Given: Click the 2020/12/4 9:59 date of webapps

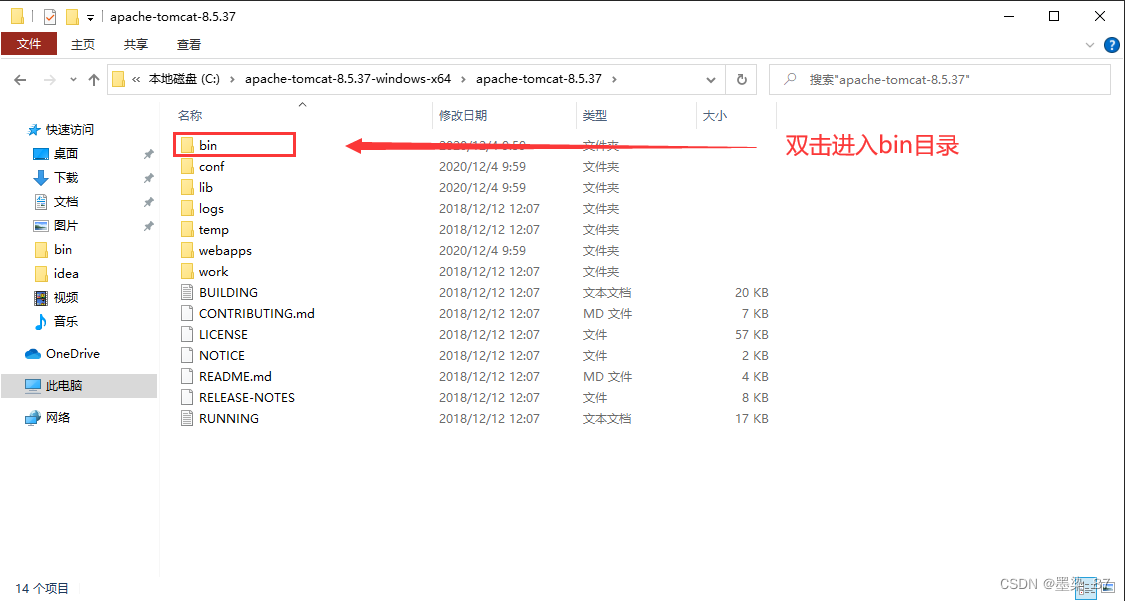Looking at the screenshot, I should coord(482,250).
